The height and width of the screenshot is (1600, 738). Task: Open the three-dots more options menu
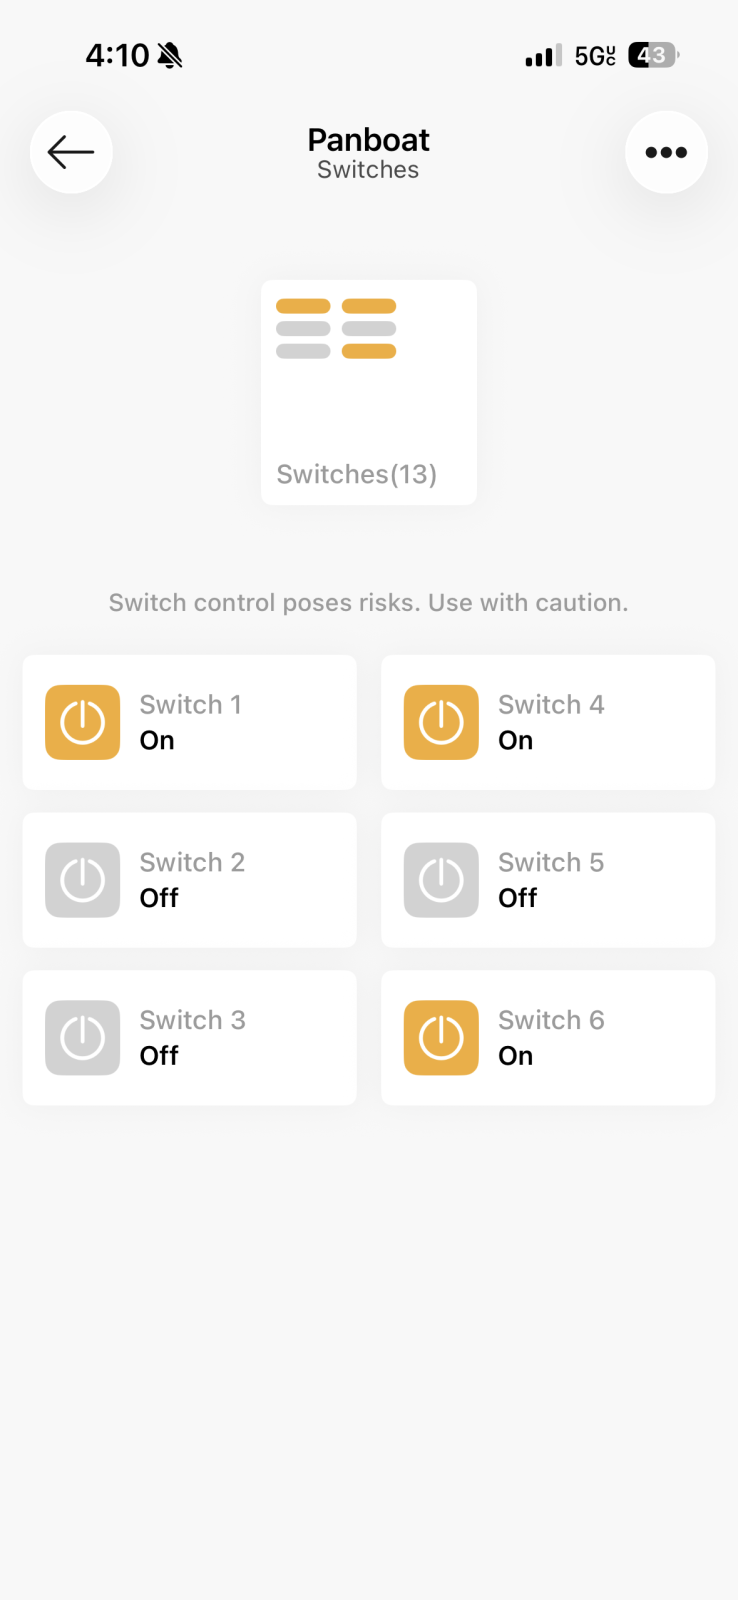click(x=666, y=152)
